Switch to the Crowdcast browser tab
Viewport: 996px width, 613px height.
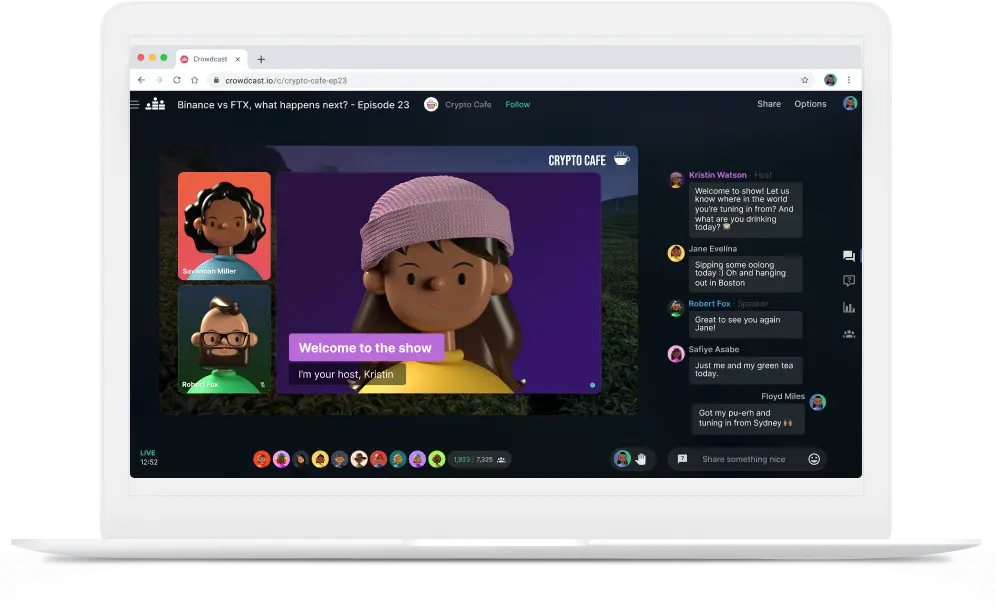[x=210, y=59]
